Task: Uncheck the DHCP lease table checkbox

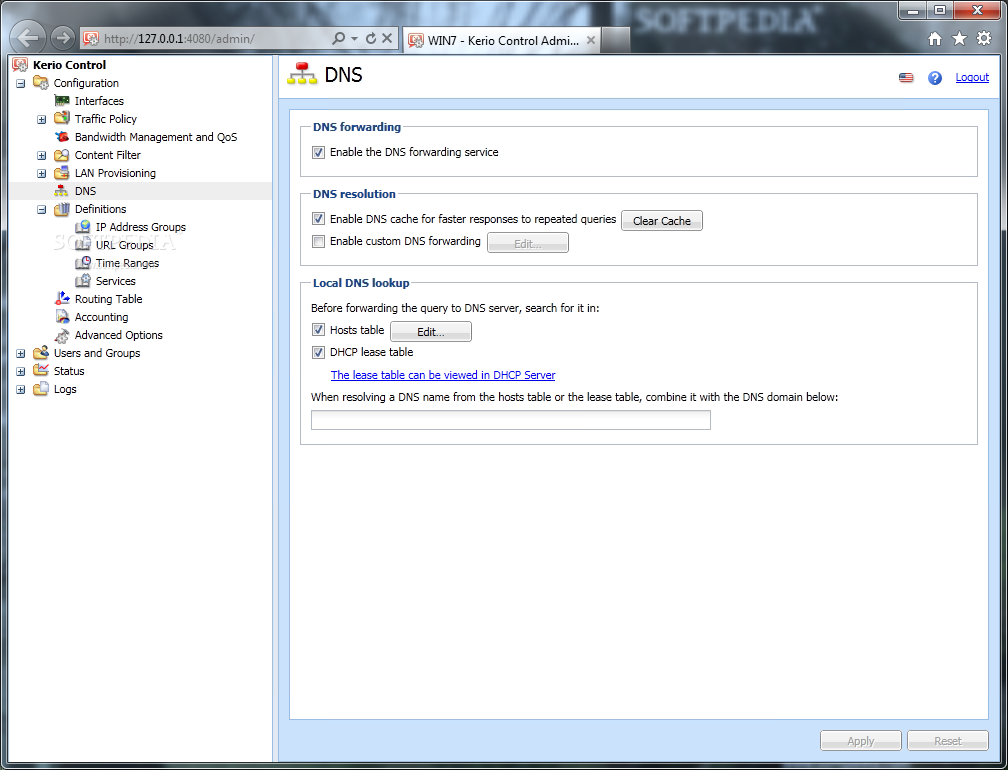Action: coord(318,352)
